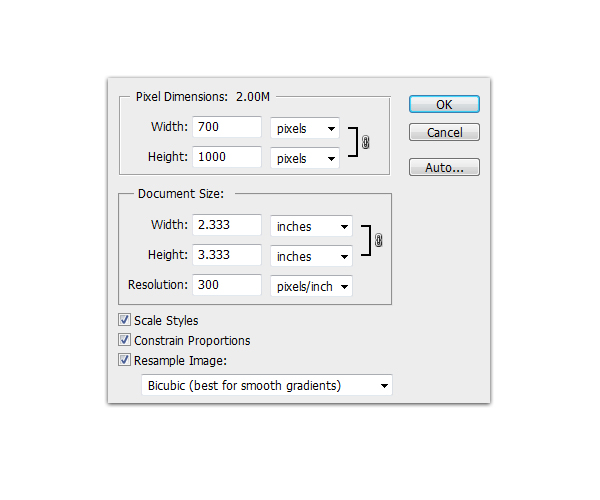Screen dimensions: 600x500
Task: Open the pixels/inch Resolution units dropdown
Action: (x=311, y=286)
